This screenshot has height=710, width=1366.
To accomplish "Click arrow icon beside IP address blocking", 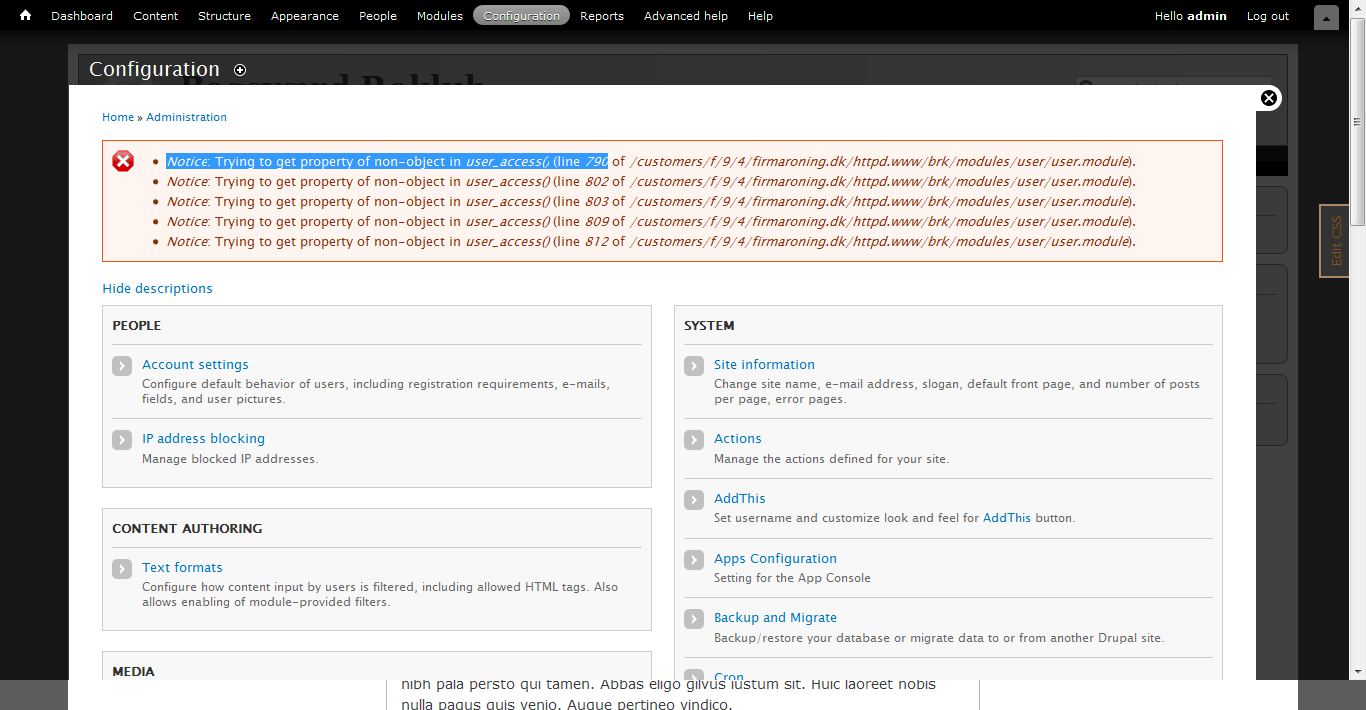I will 122,440.
